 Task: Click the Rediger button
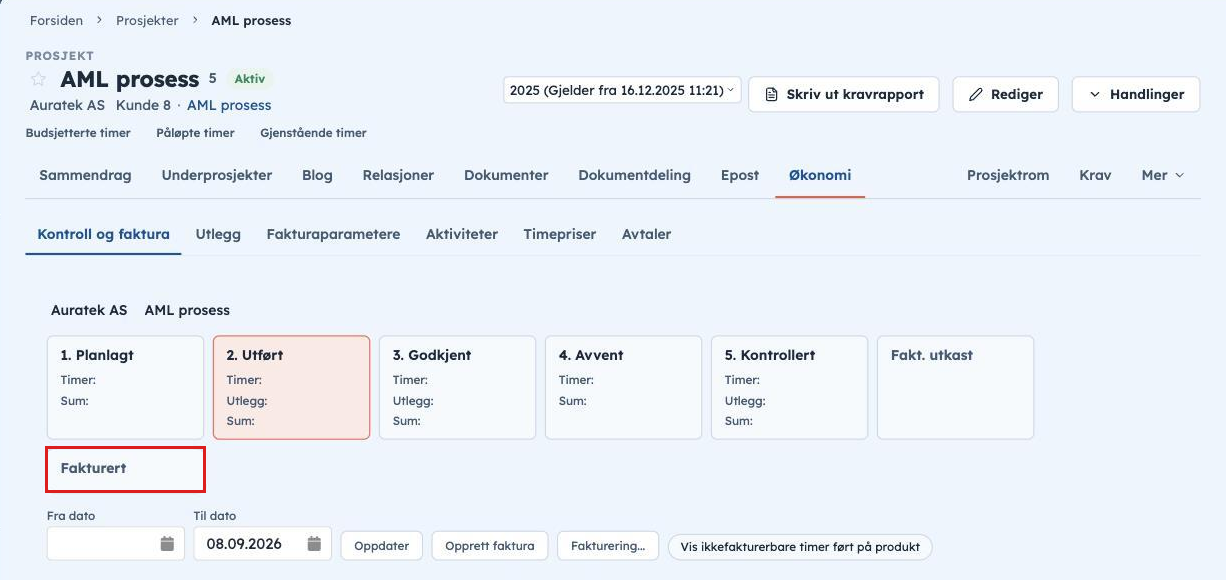coord(1005,94)
